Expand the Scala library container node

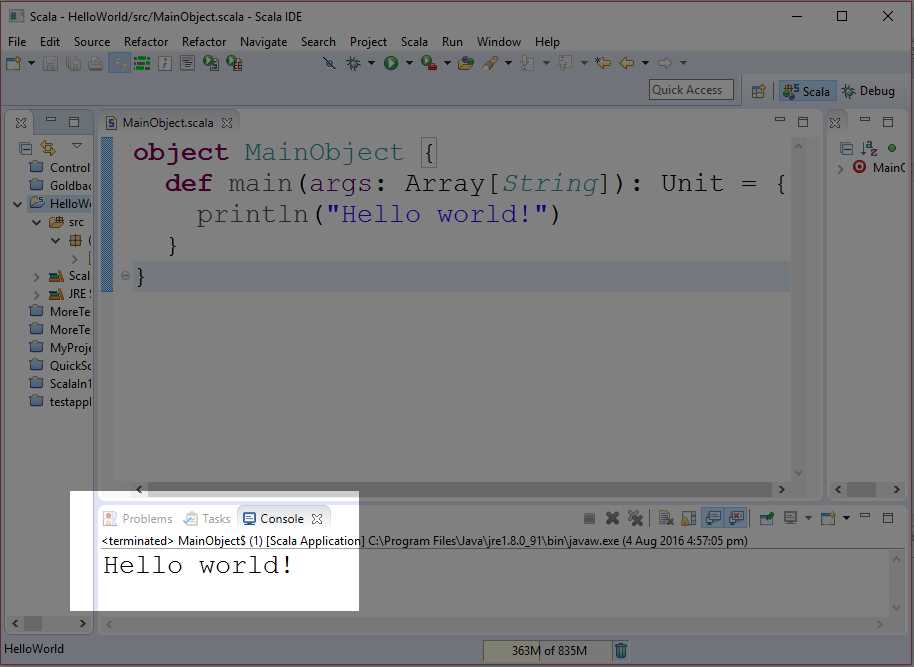point(37,276)
